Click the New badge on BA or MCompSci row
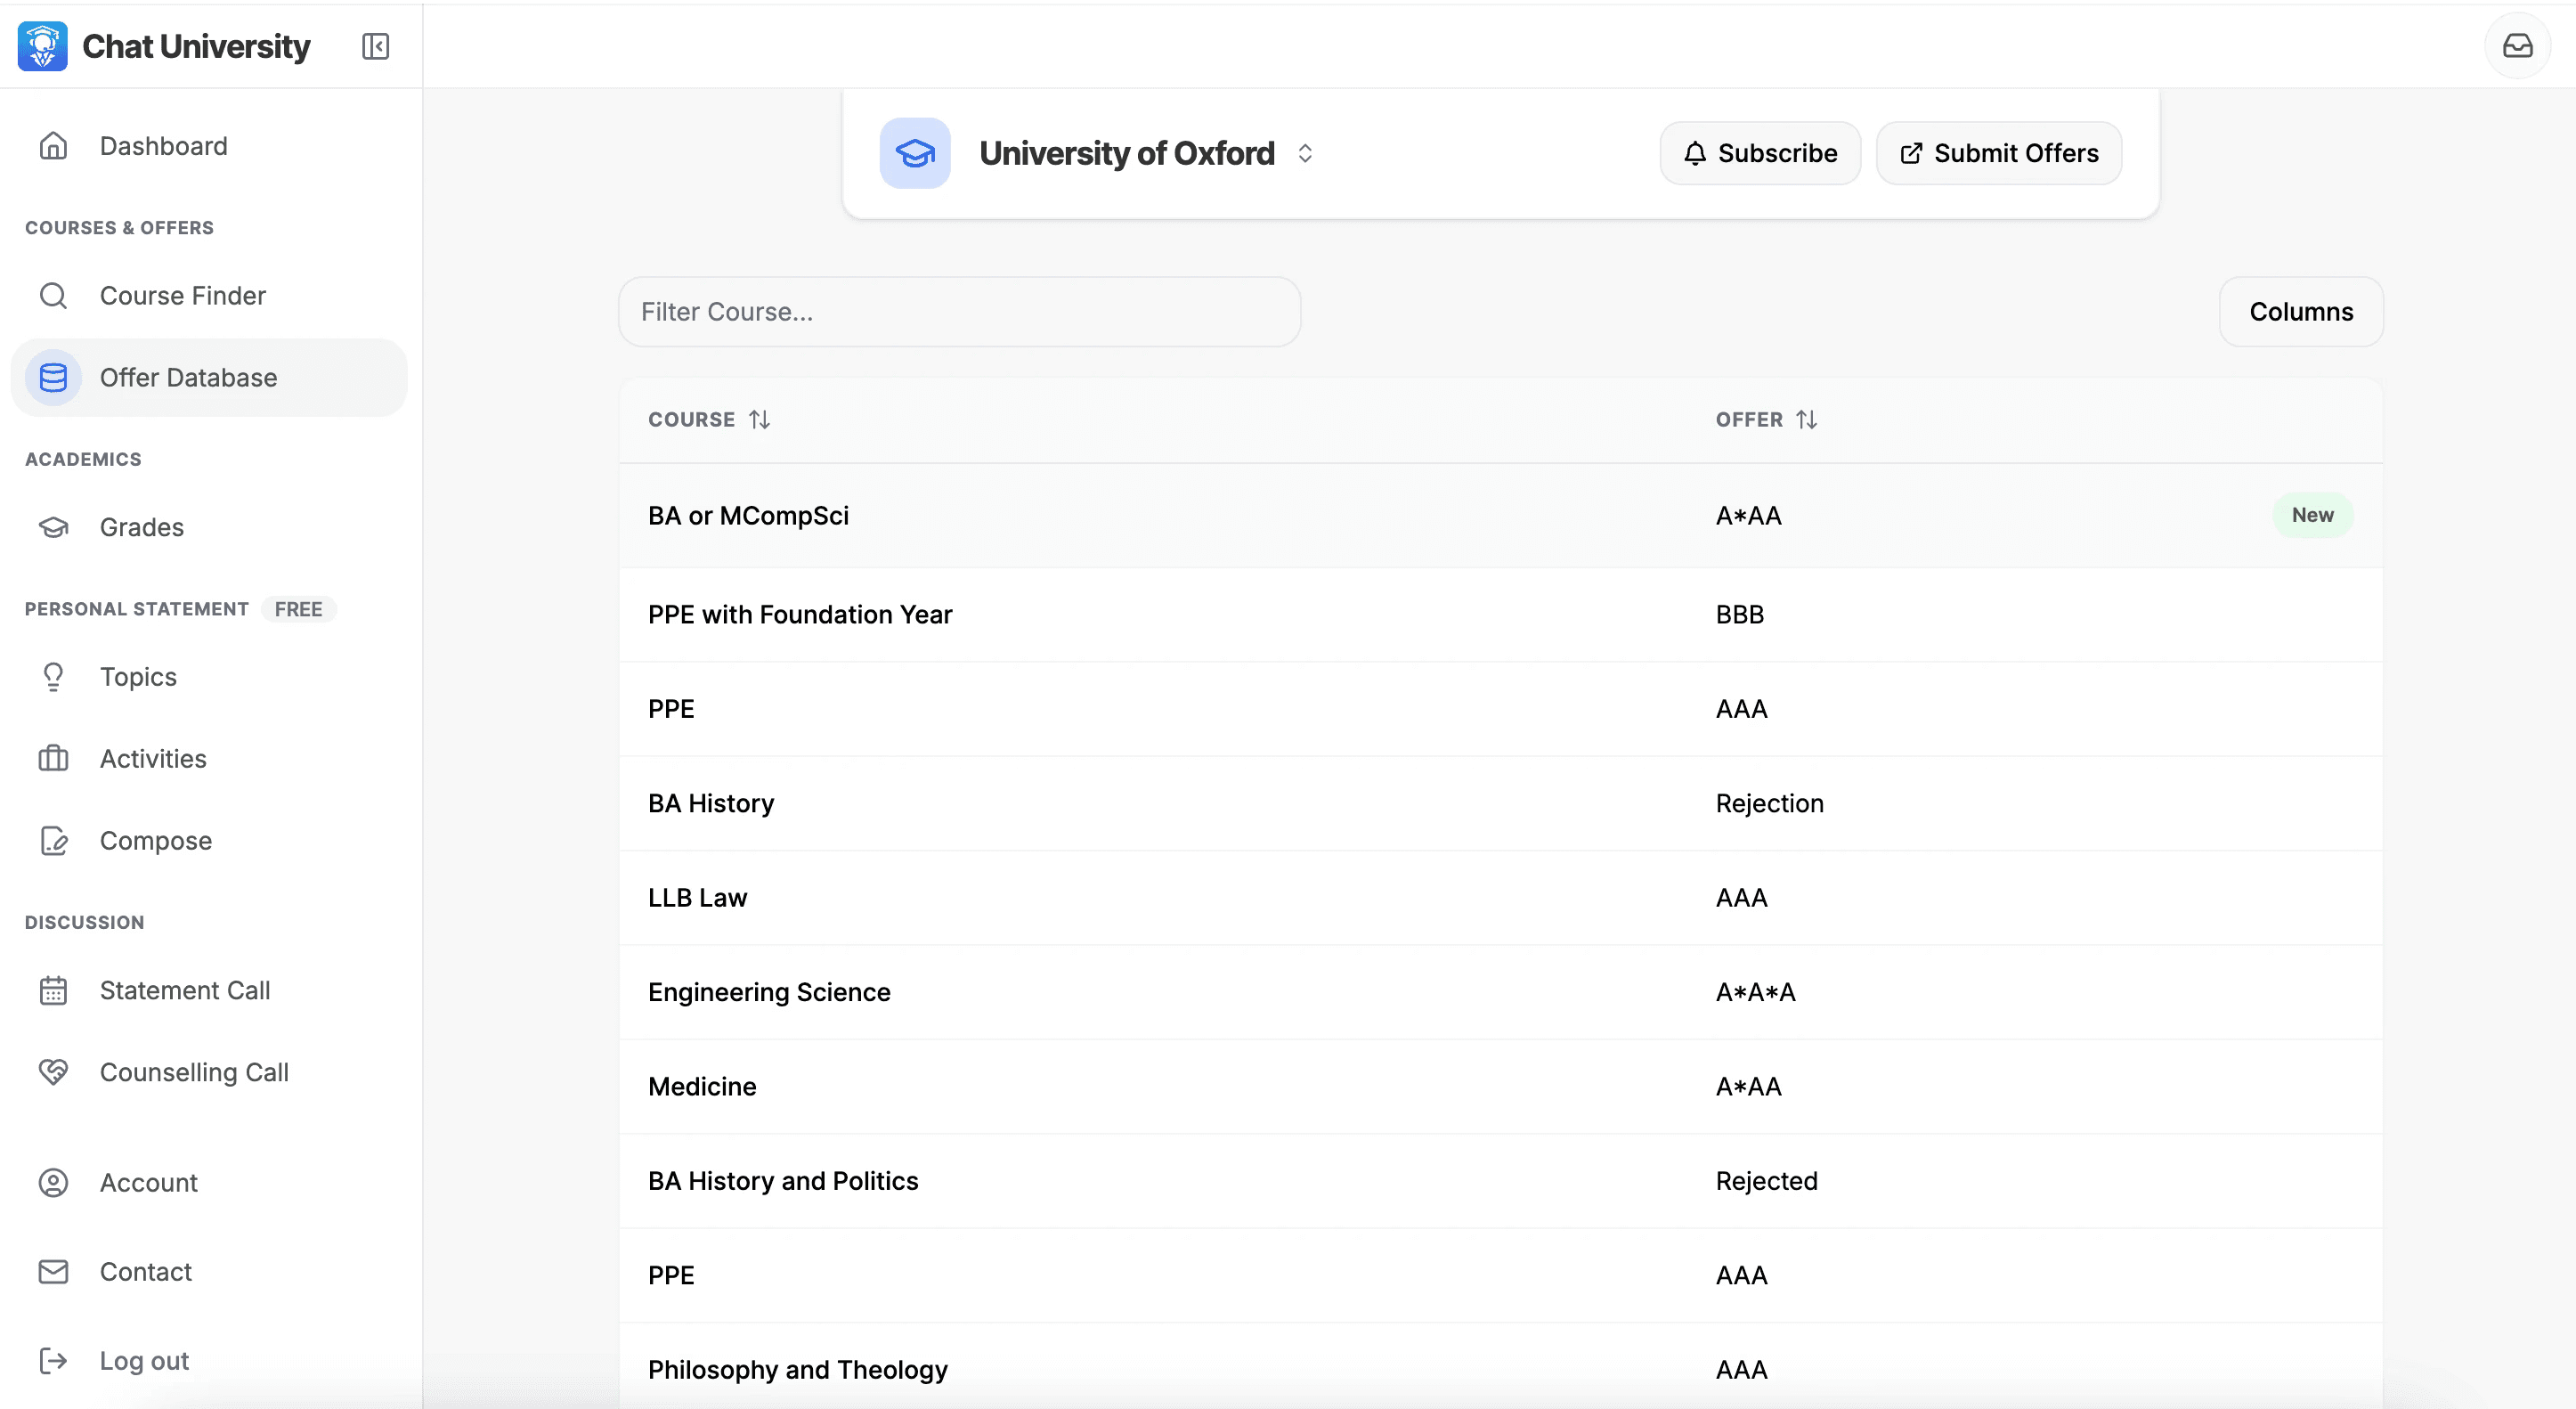Image resolution: width=2576 pixels, height=1409 pixels. [x=2312, y=515]
